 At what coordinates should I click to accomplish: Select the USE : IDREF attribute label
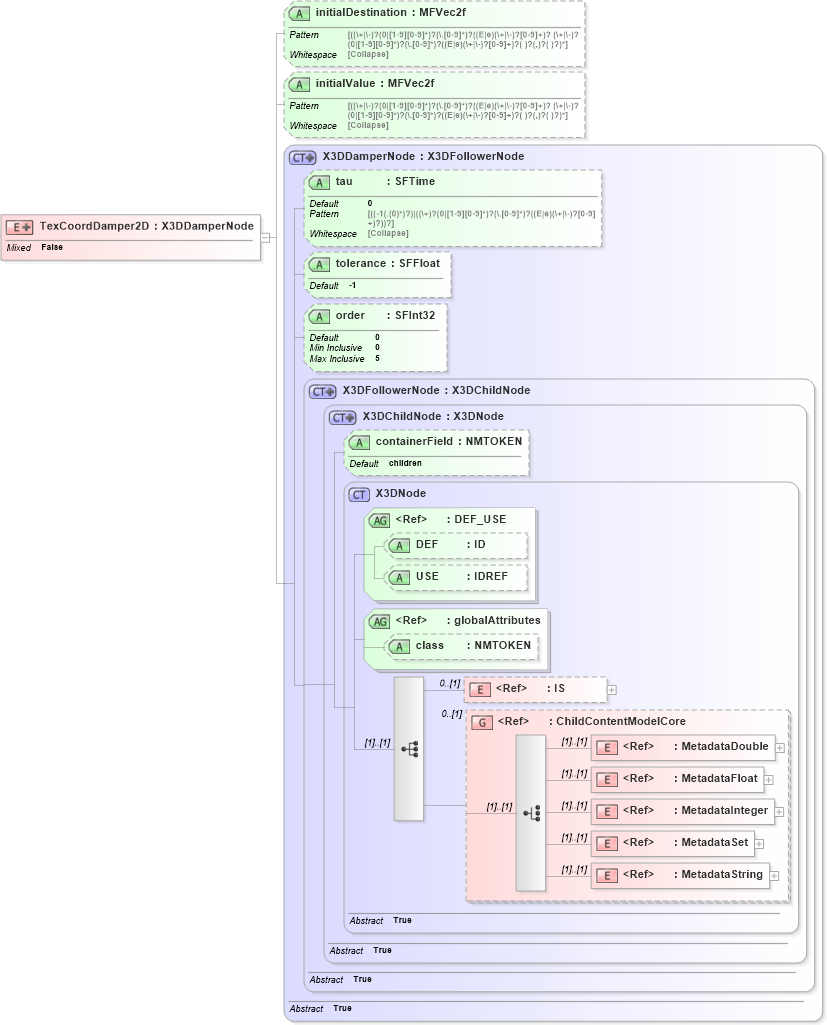[462, 577]
